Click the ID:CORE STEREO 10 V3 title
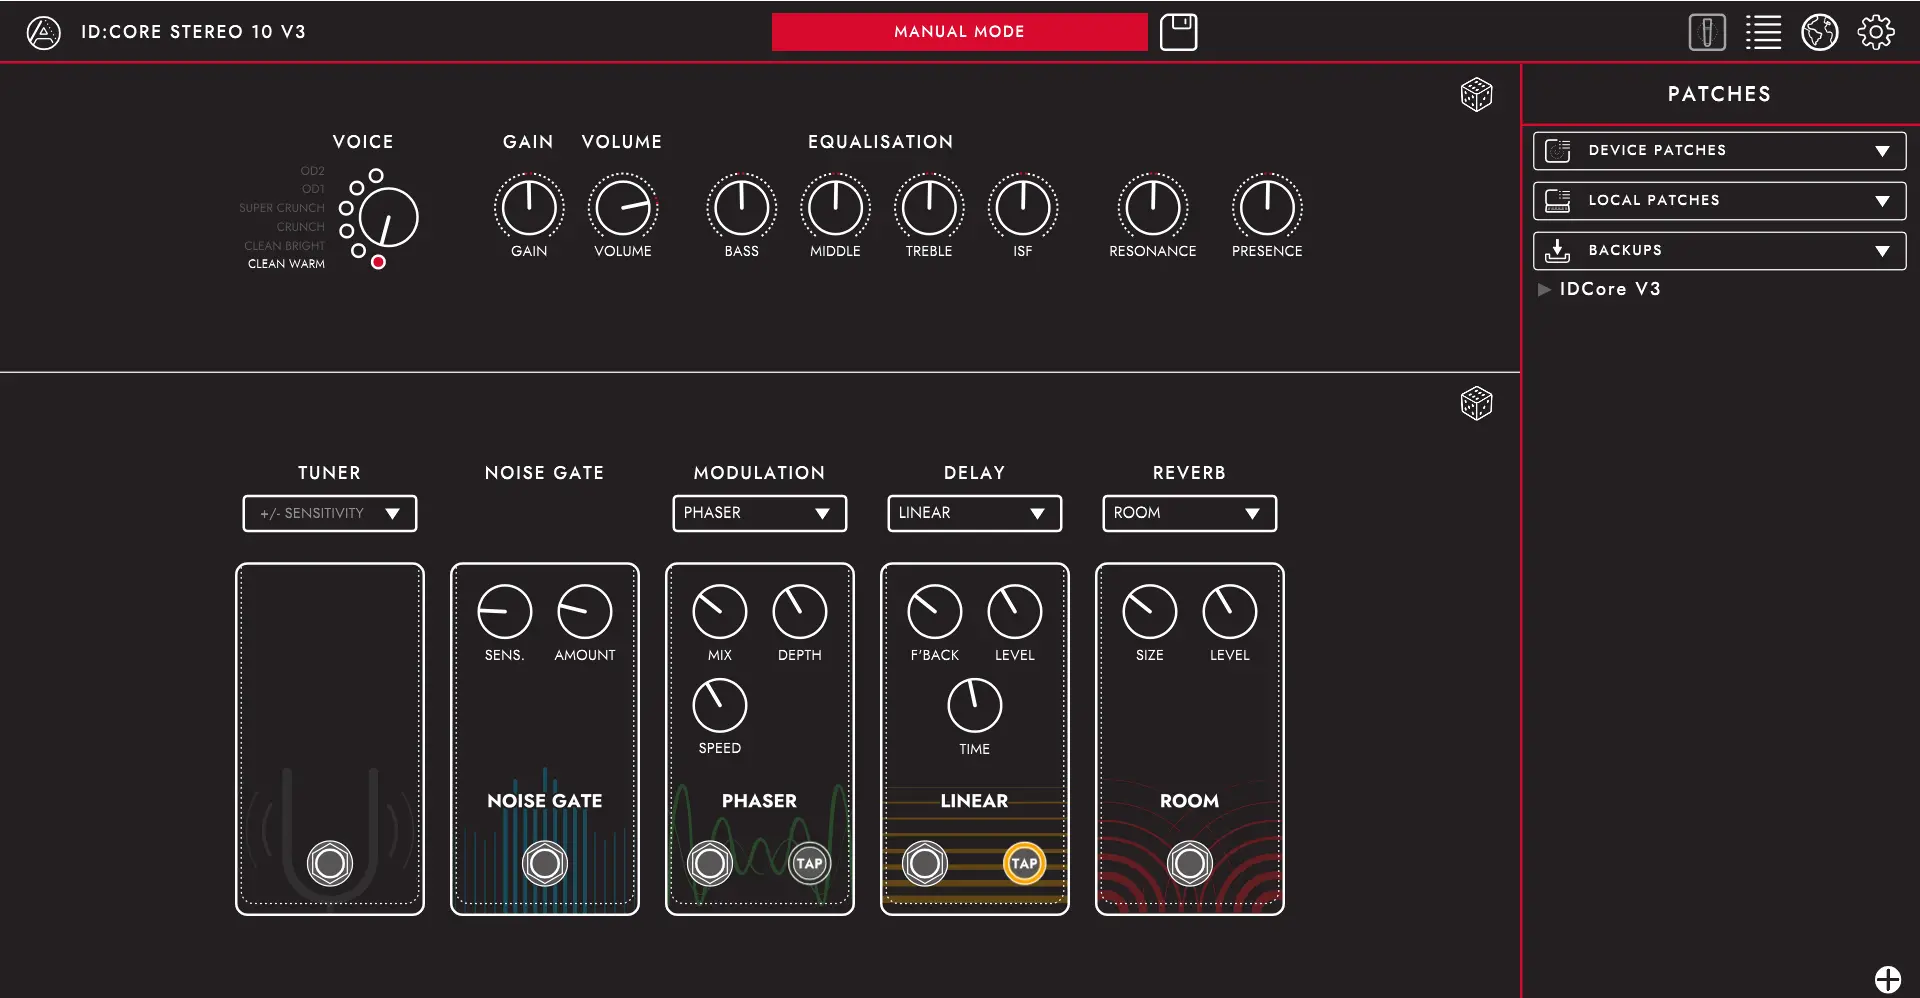The height and width of the screenshot is (998, 1920). pyautogui.click(x=194, y=32)
